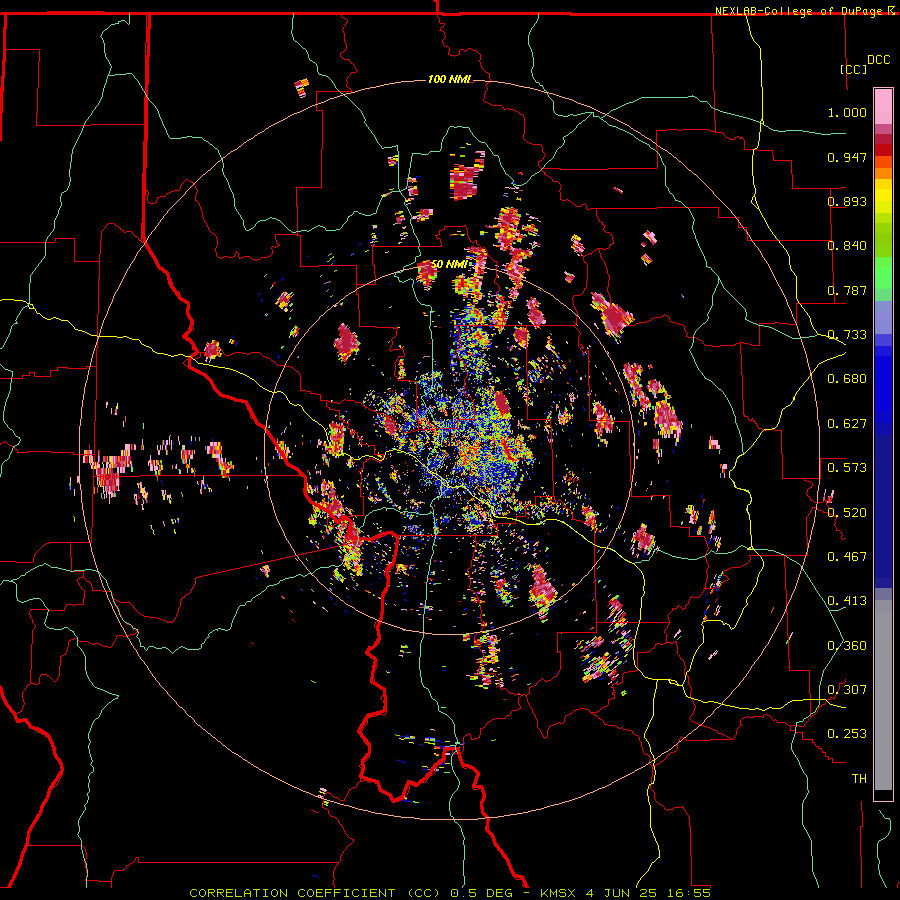Click the 0.787 legend value
Image resolution: width=900 pixels, height=900 pixels.
(847, 290)
